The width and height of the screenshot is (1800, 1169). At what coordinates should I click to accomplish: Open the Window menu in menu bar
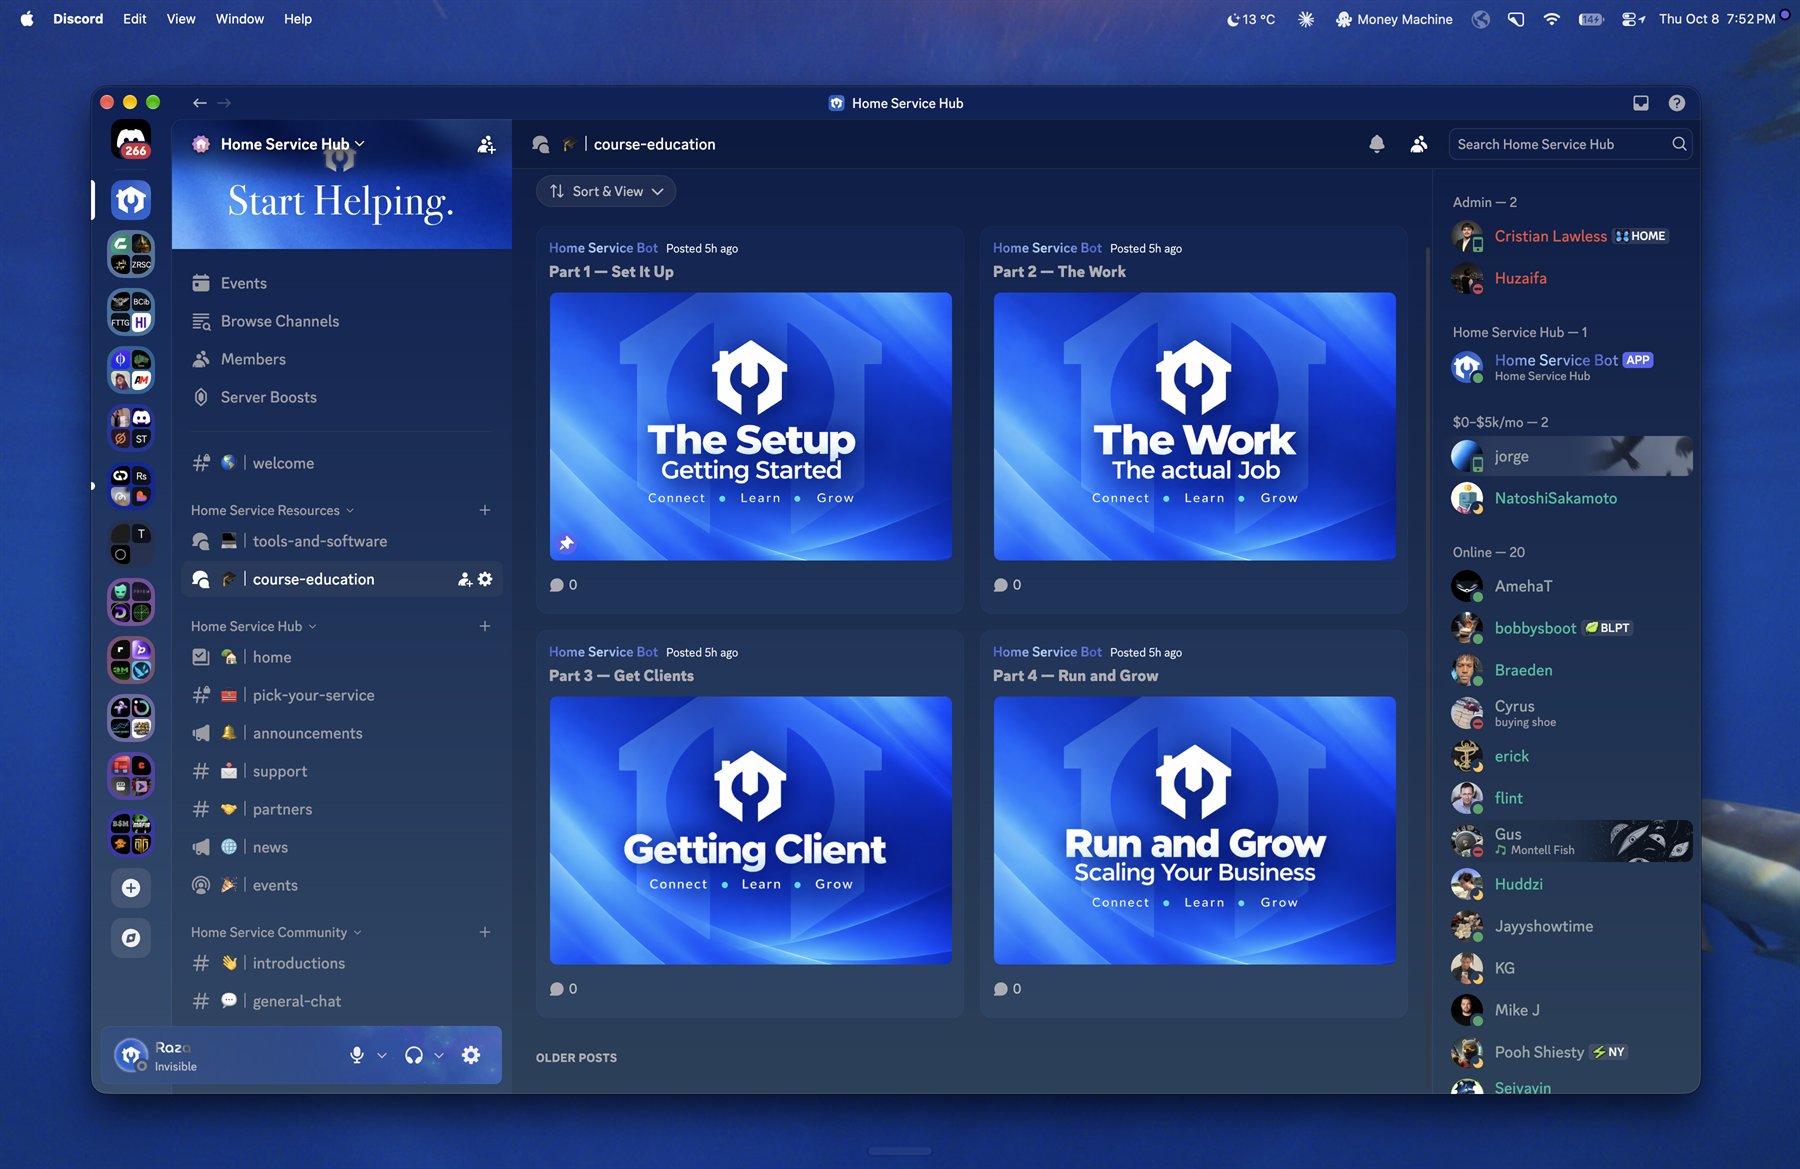pos(239,19)
